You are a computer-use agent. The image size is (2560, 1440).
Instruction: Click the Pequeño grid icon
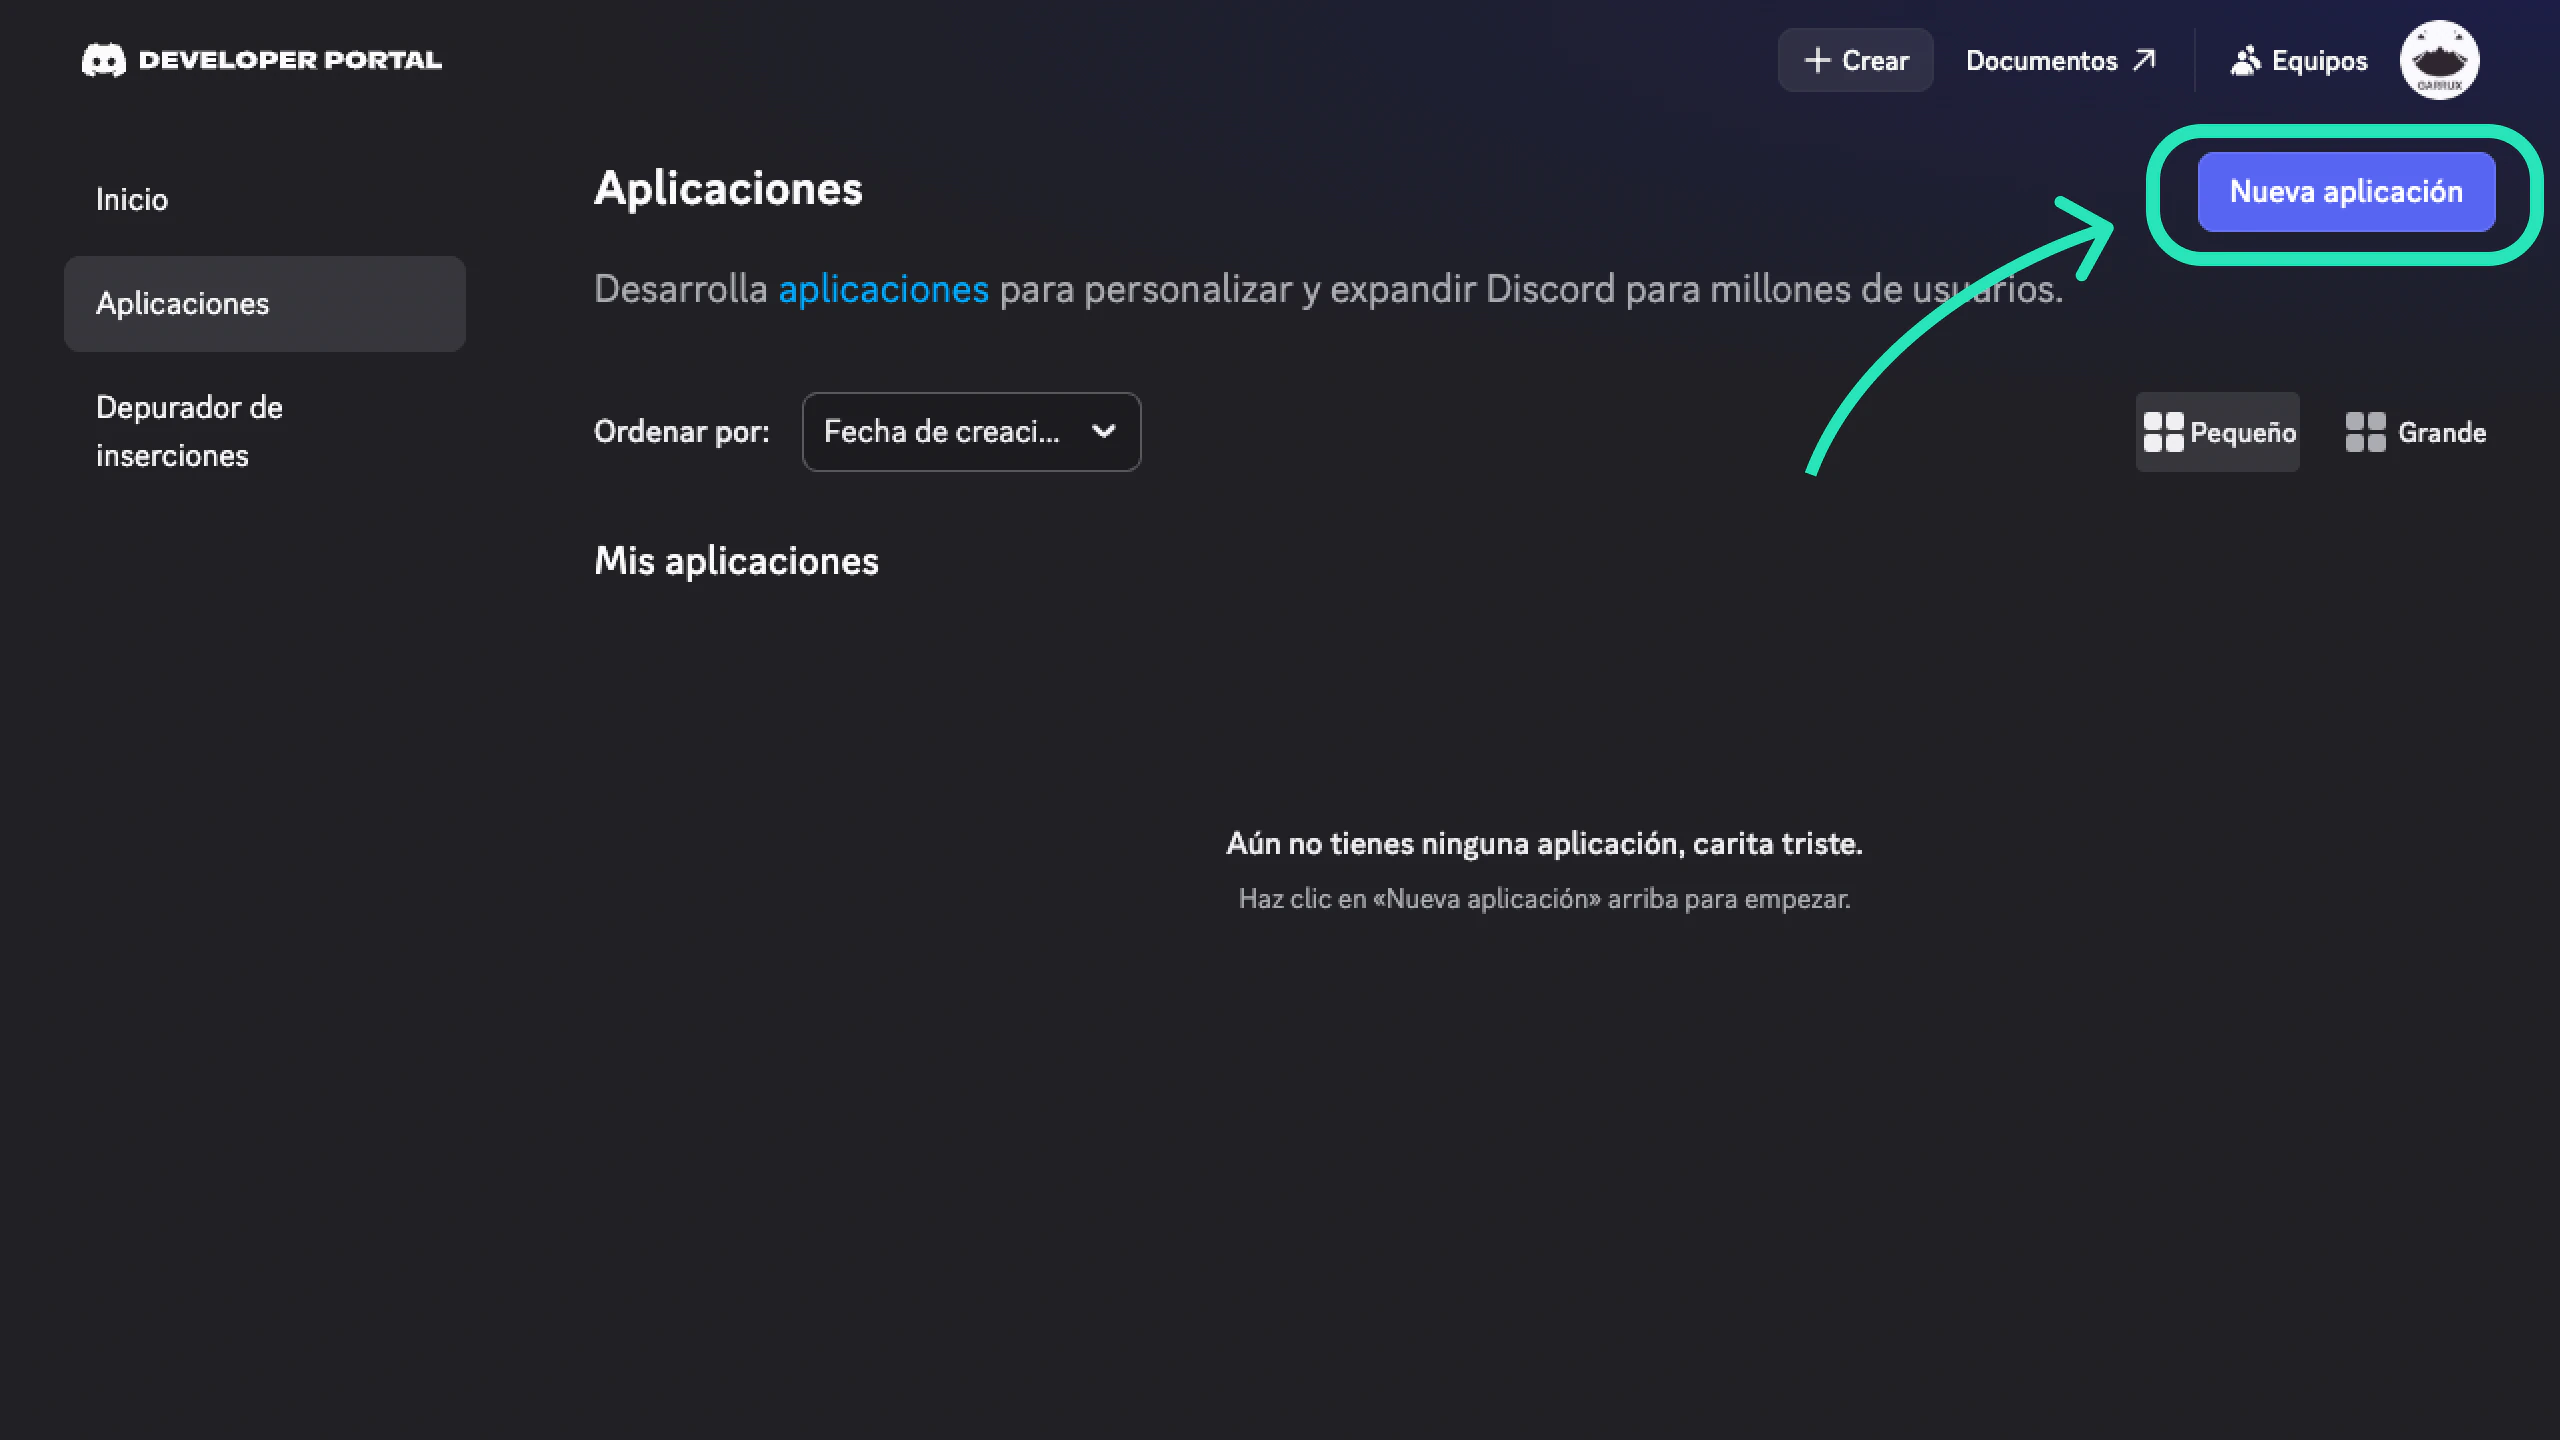2163,432
